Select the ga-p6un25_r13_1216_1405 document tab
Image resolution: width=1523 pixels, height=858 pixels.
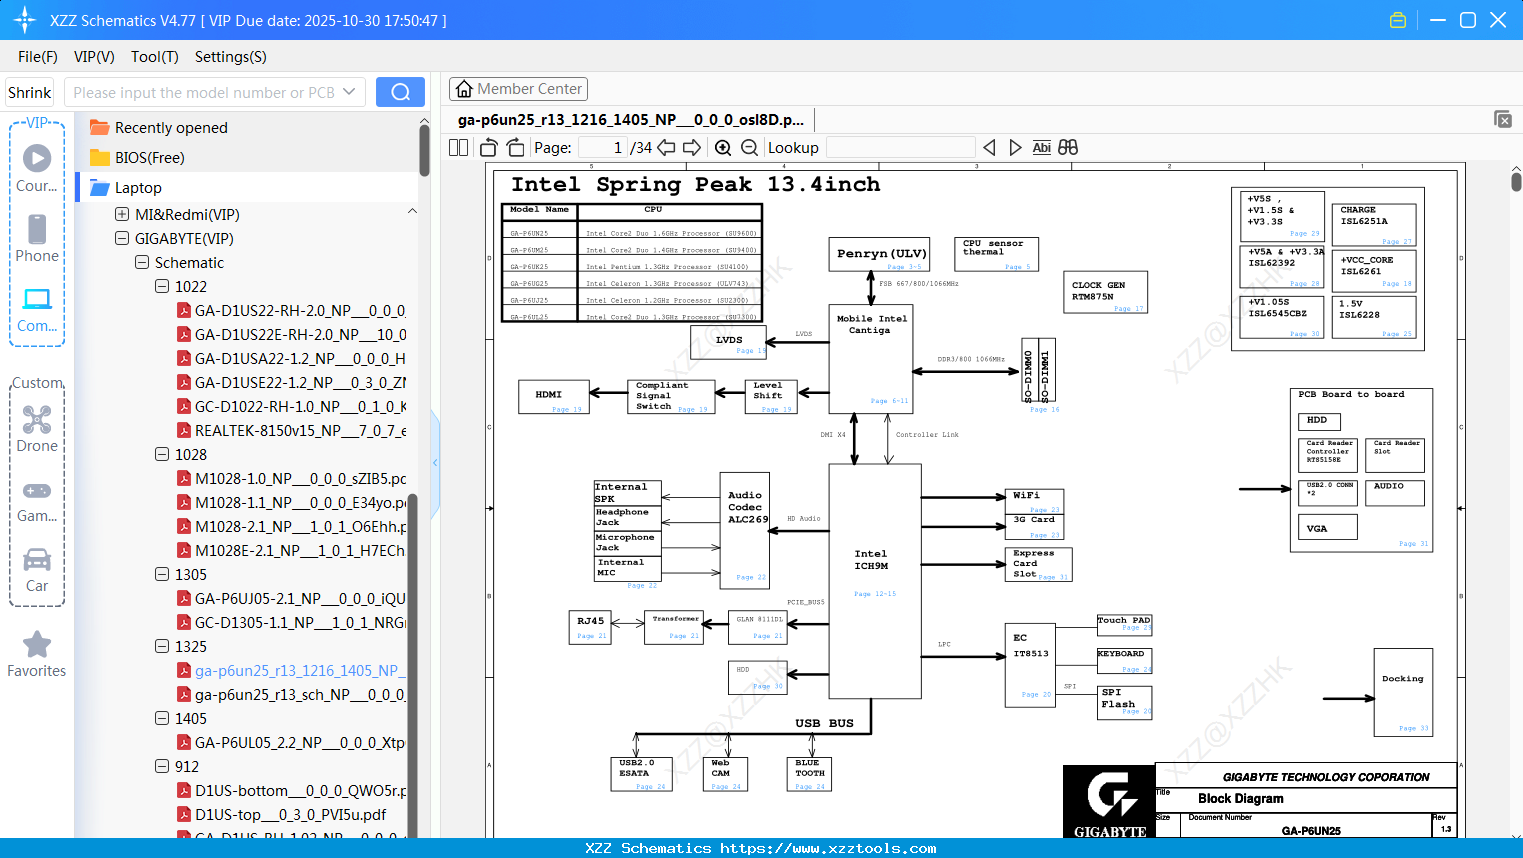tap(630, 120)
